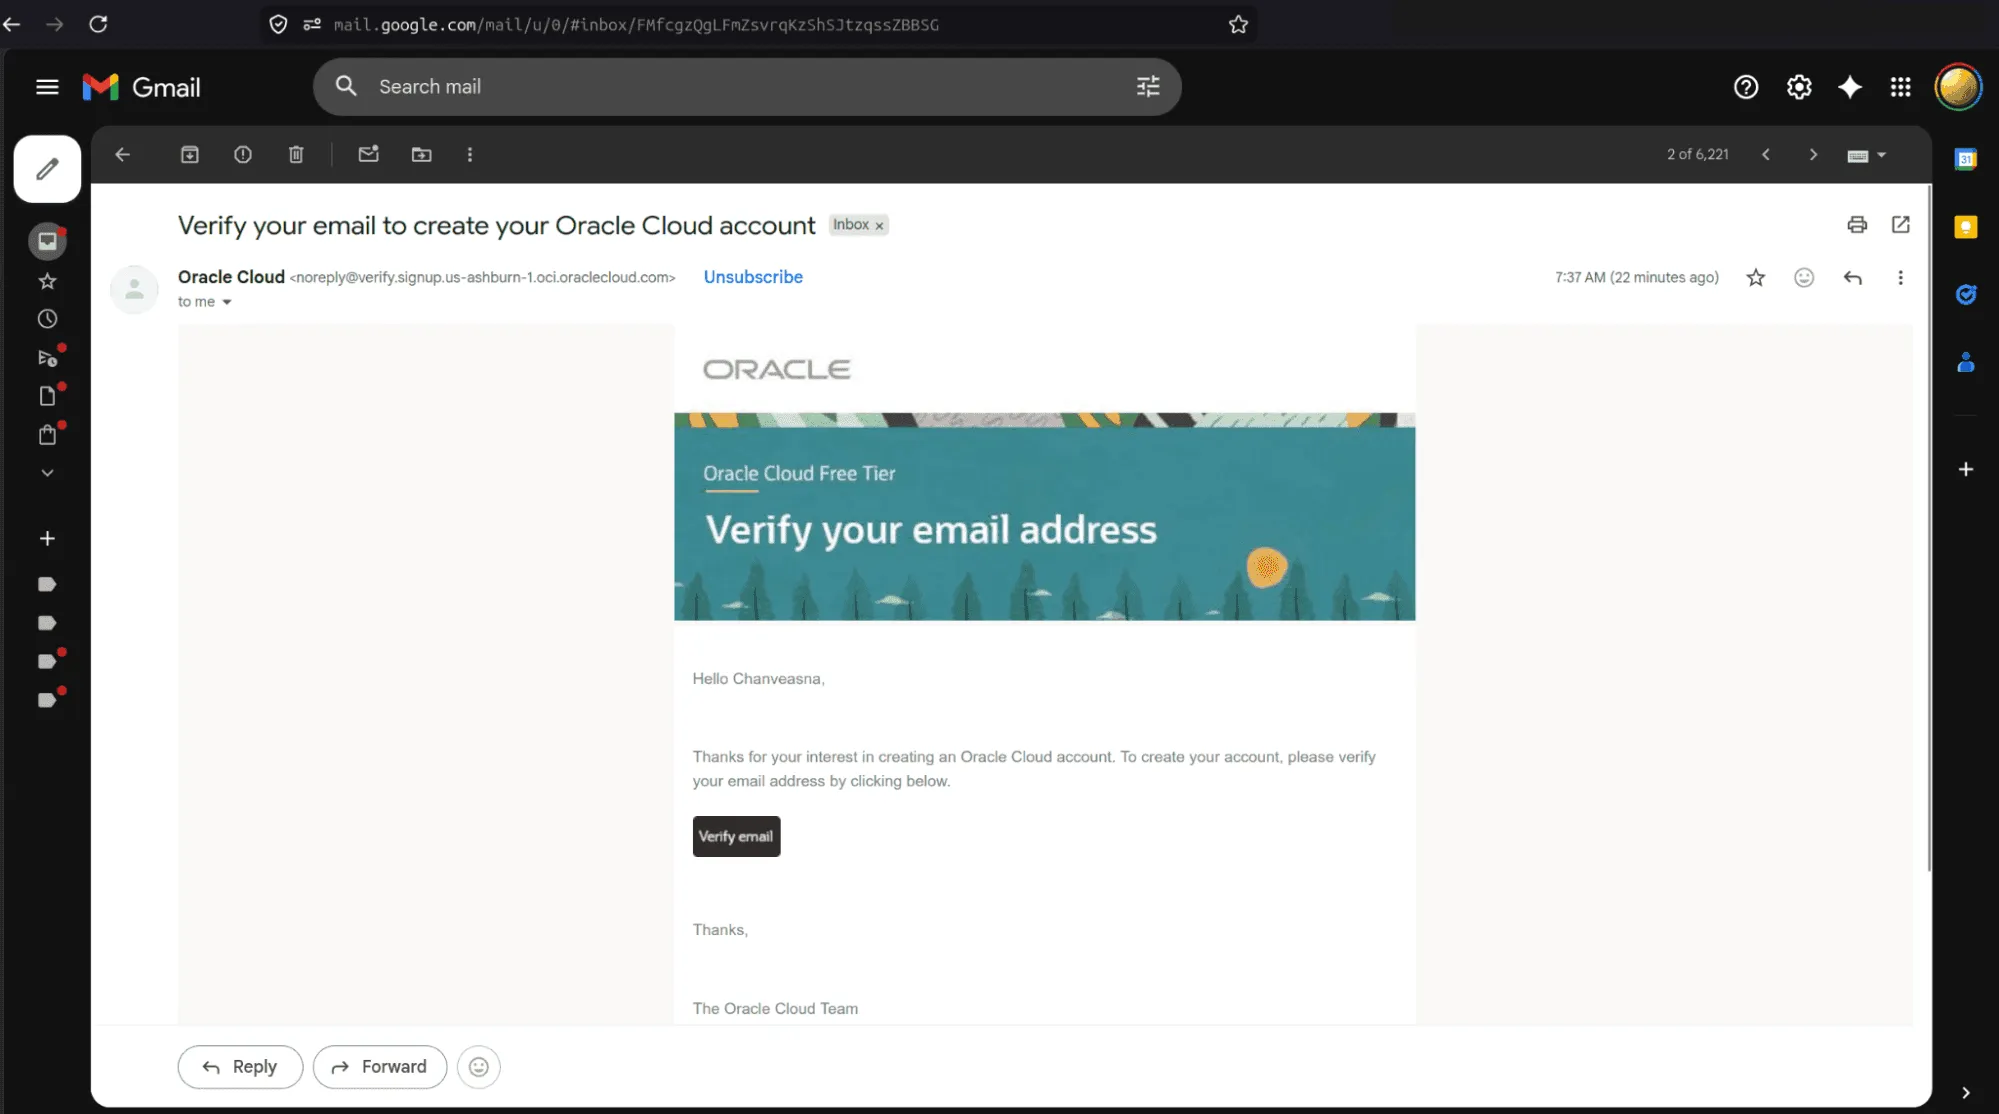Get add-ons with plus icon
The width and height of the screenshot is (1999, 1114).
pos(1966,469)
